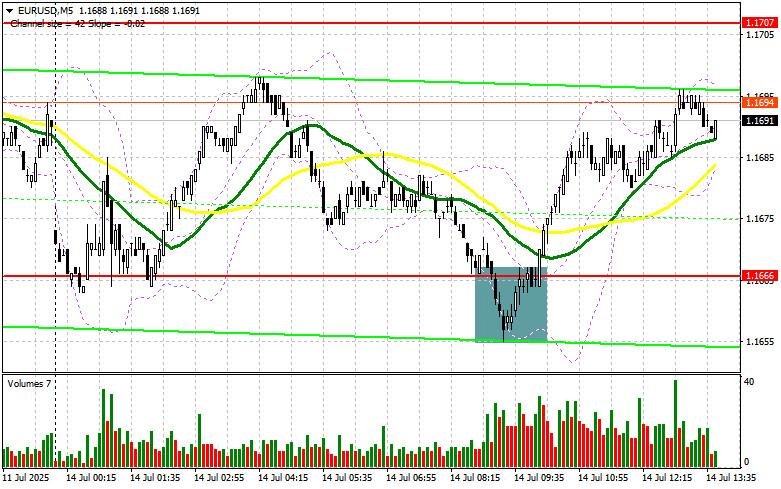Click the '14 Jul 05:35' time label

tap(347, 478)
